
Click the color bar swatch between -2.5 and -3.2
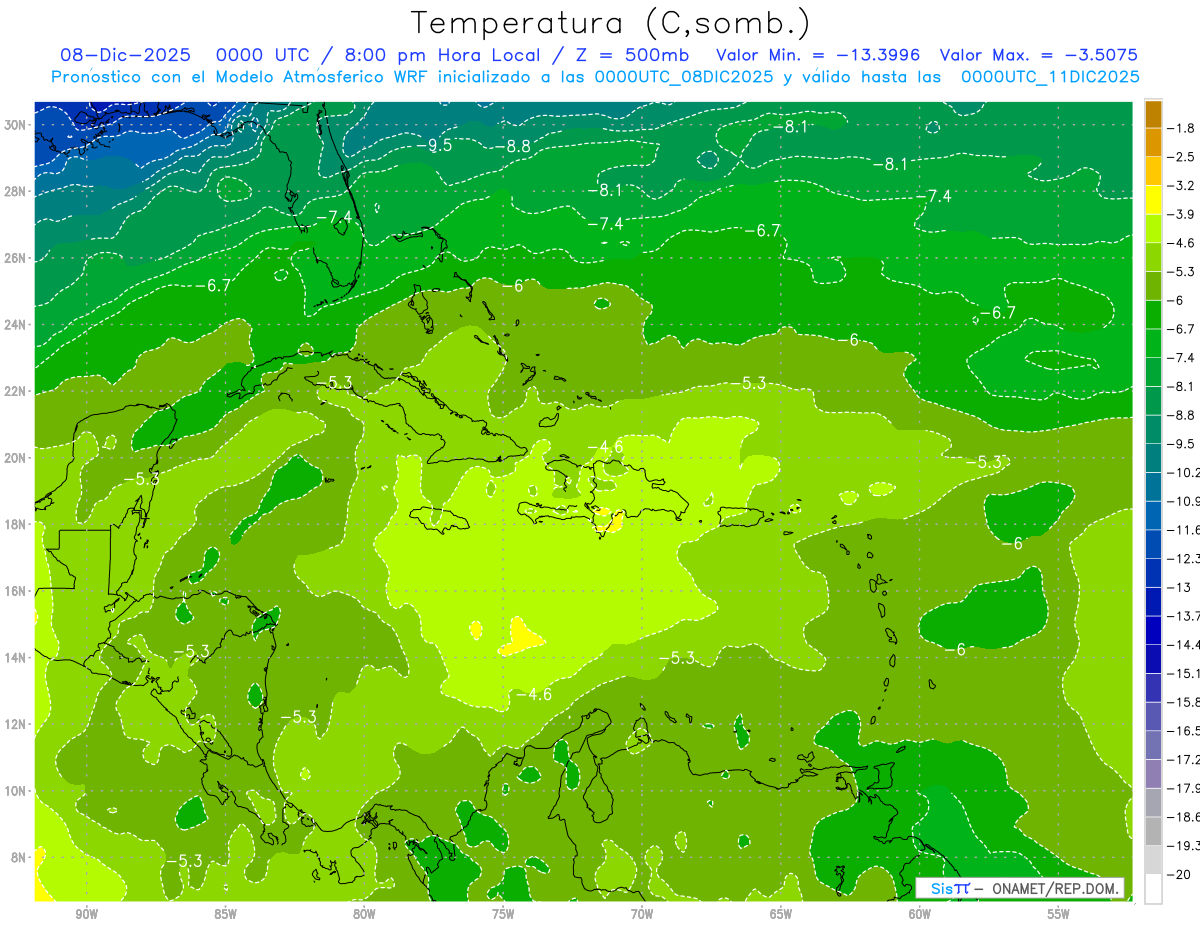[x=1153, y=171]
